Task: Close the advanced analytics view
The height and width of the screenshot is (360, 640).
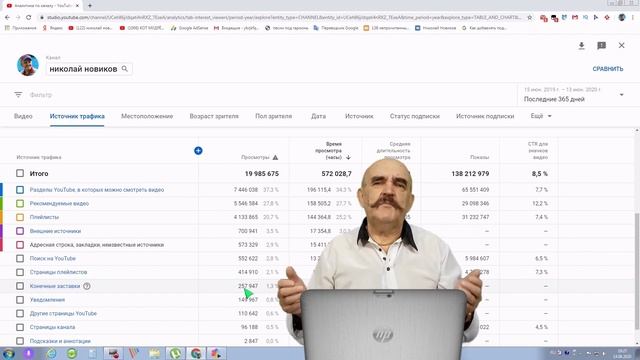Action: click(x=621, y=45)
